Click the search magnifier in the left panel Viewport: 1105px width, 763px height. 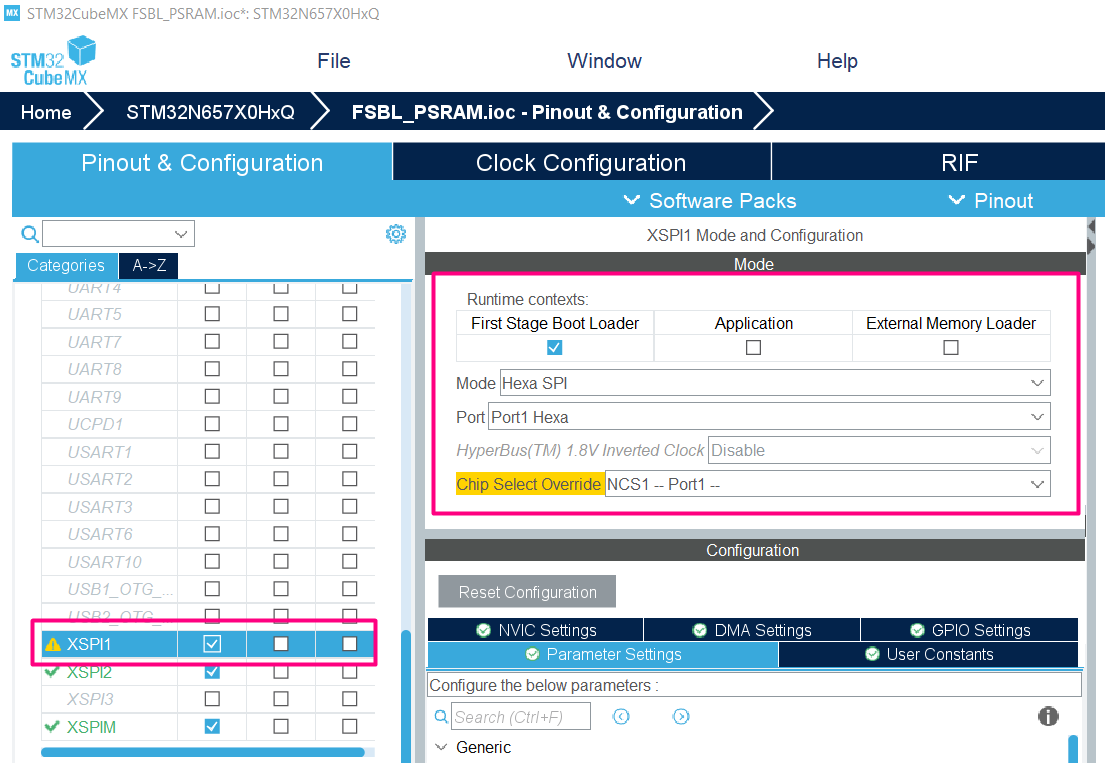point(29,233)
